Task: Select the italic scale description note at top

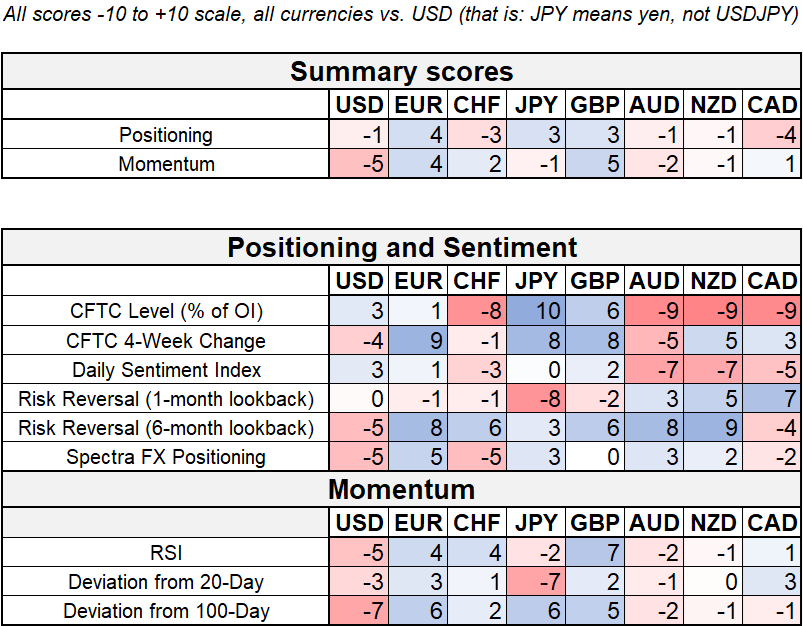Action: (x=401, y=18)
